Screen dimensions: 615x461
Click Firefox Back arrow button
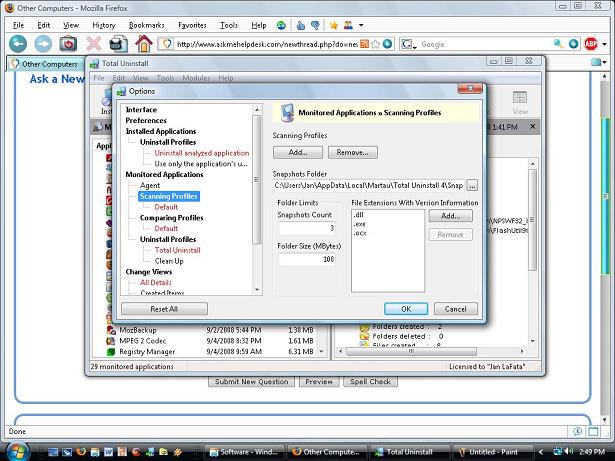coord(18,44)
